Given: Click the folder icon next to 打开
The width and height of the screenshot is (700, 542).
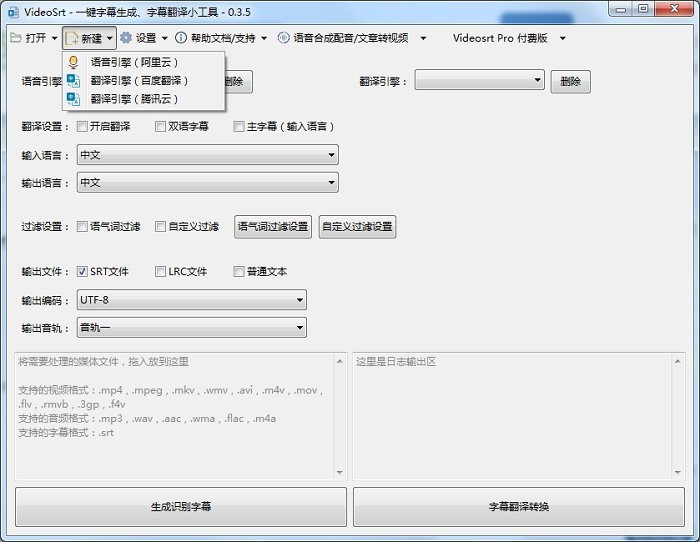Looking at the screenshot, I should click(15, 38).
